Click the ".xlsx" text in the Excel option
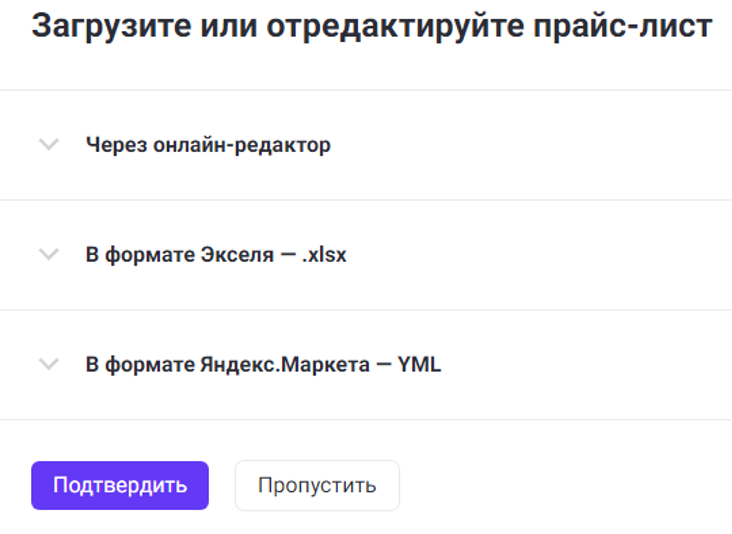 coord(323,255)
